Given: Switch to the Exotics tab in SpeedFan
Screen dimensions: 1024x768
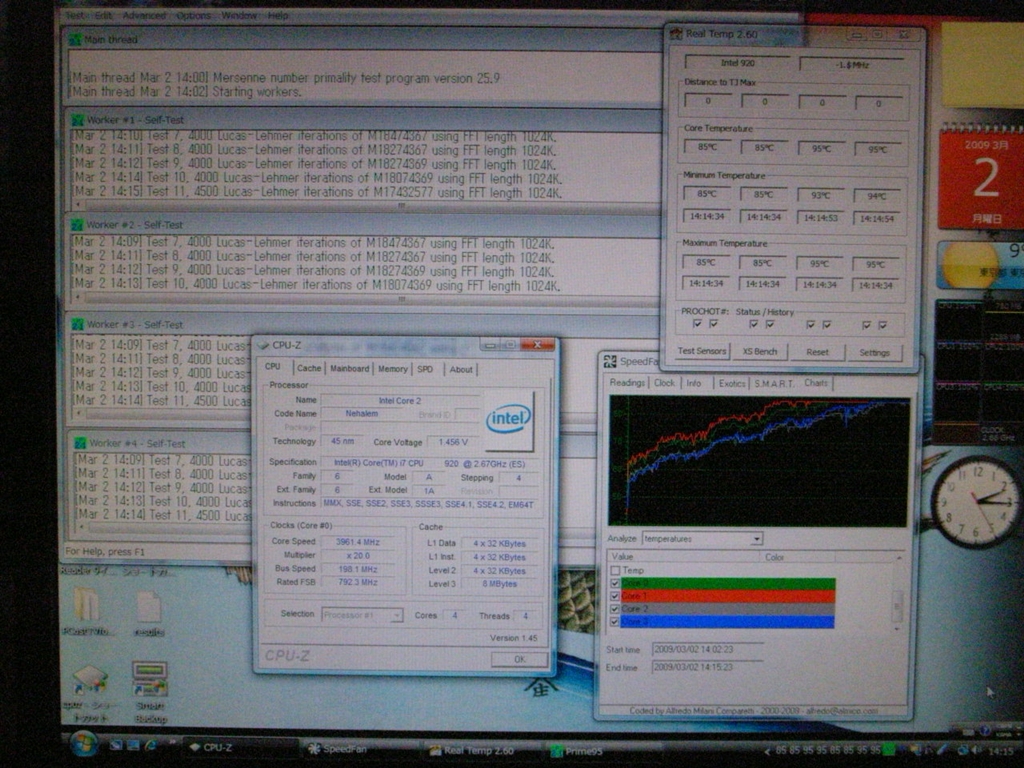Looking at the screenshot, I should 731,383.
